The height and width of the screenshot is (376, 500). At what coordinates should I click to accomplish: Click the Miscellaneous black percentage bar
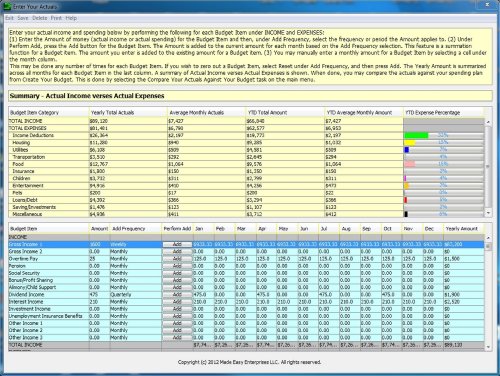tap(406, 214)
